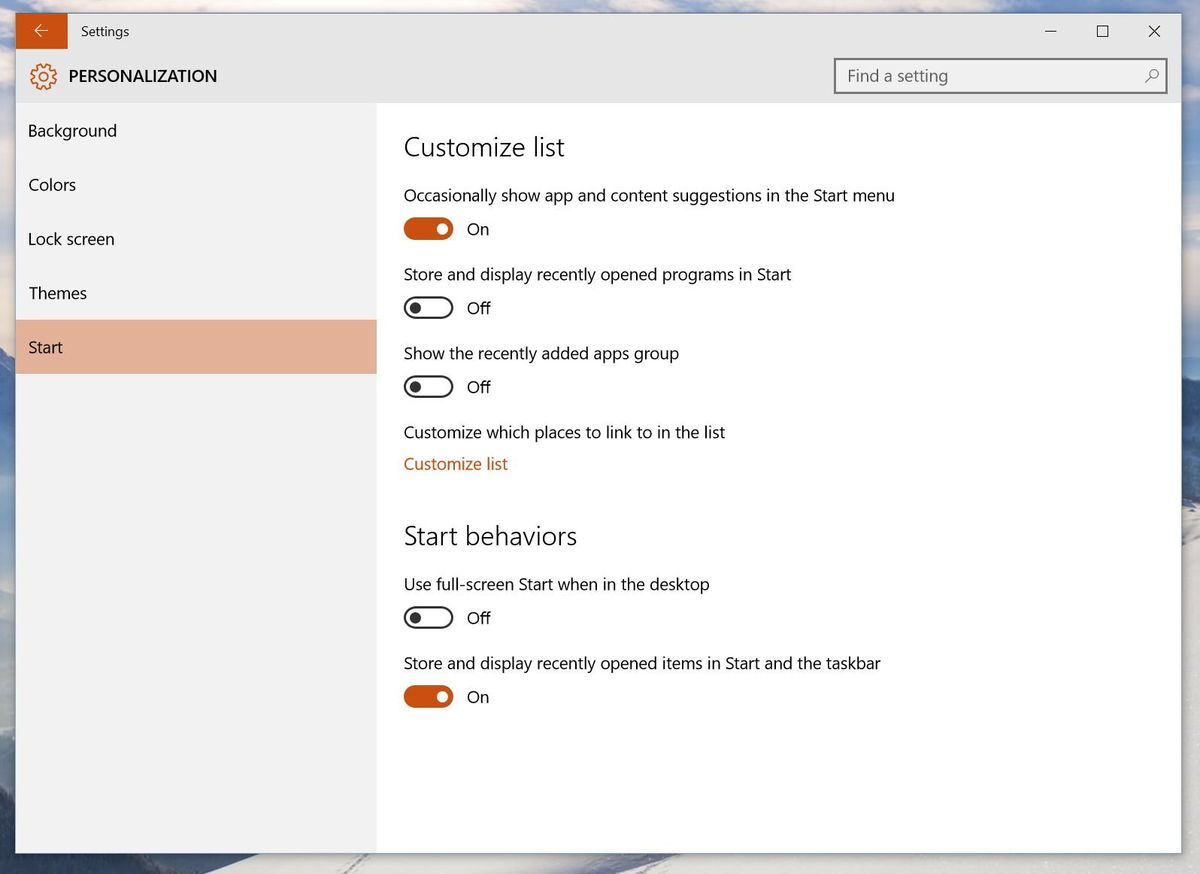Click the back arrow to leave Personalization
The width and height of the screenshot is (1200, 874).
40,30
